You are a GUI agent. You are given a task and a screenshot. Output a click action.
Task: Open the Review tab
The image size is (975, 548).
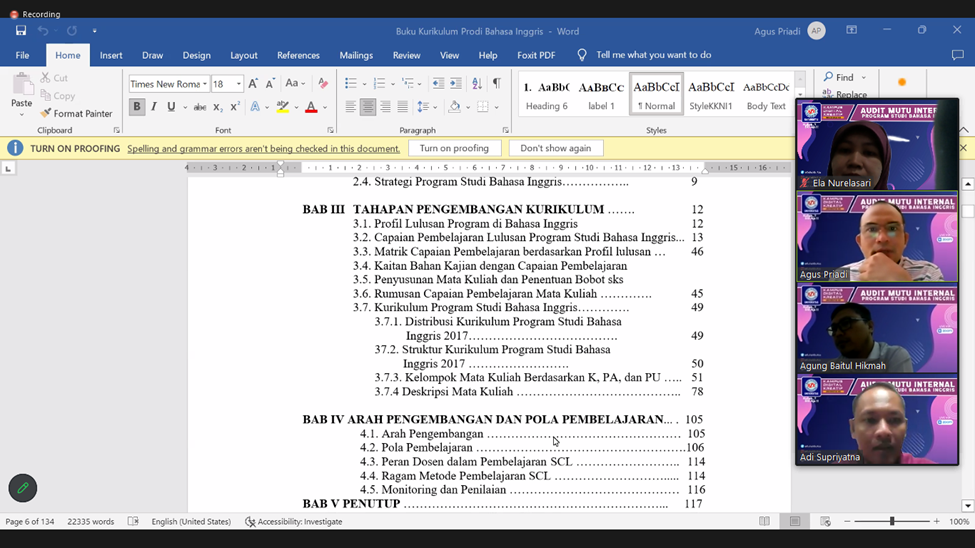point(407,55)
